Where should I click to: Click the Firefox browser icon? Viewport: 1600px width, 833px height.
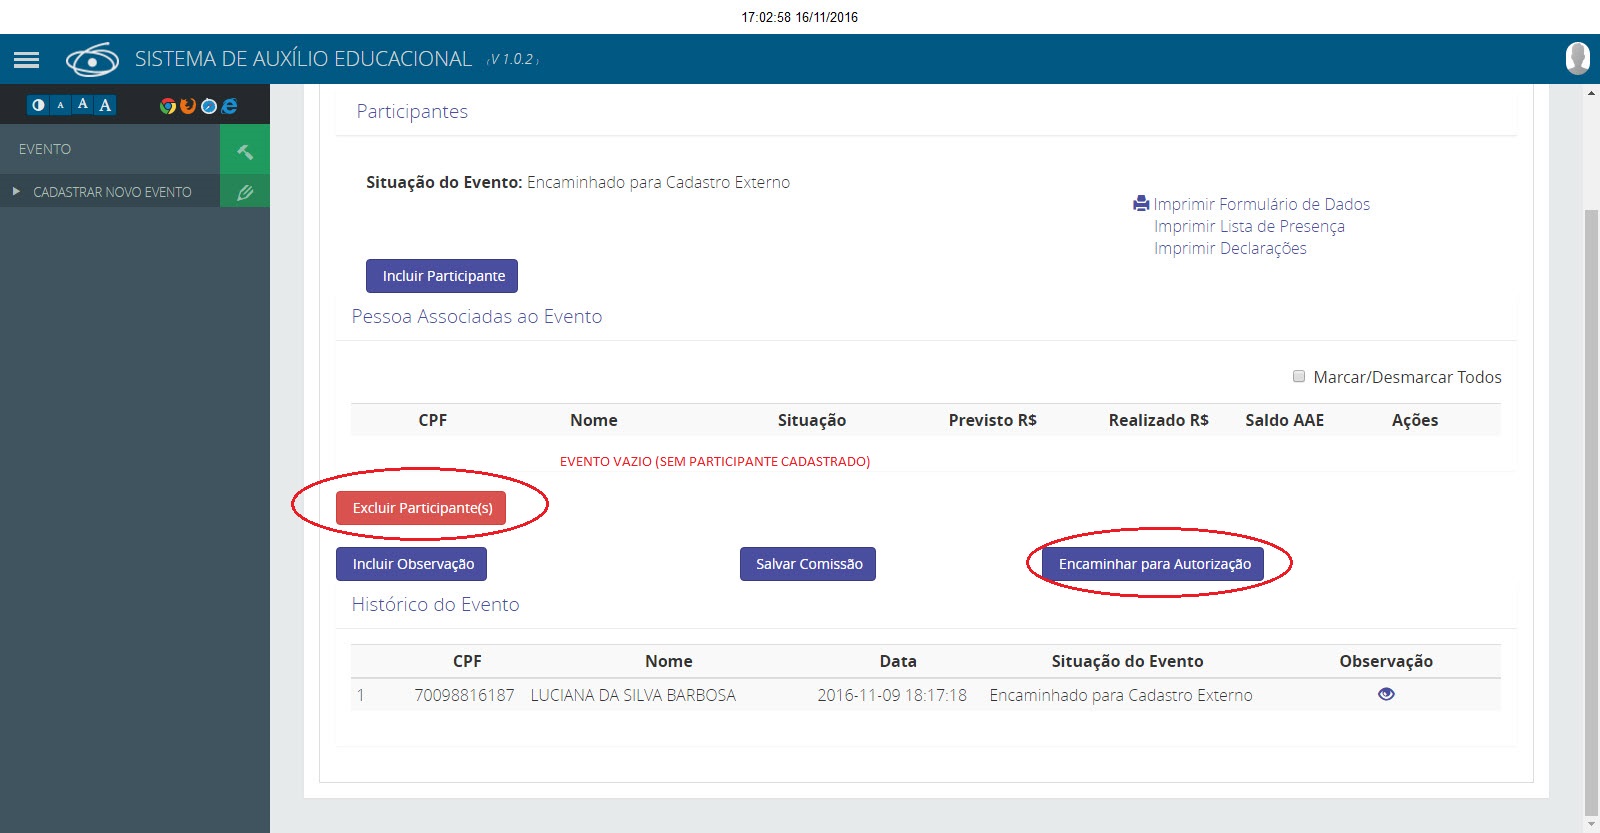click(188, 106)
